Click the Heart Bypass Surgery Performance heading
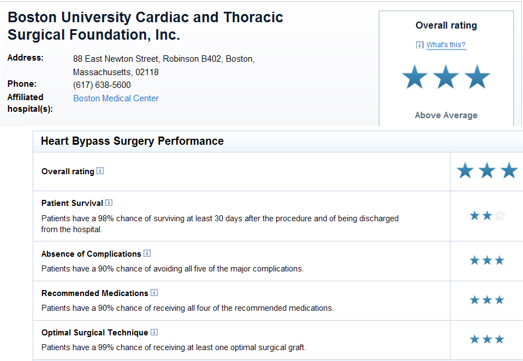 [132, 141]
